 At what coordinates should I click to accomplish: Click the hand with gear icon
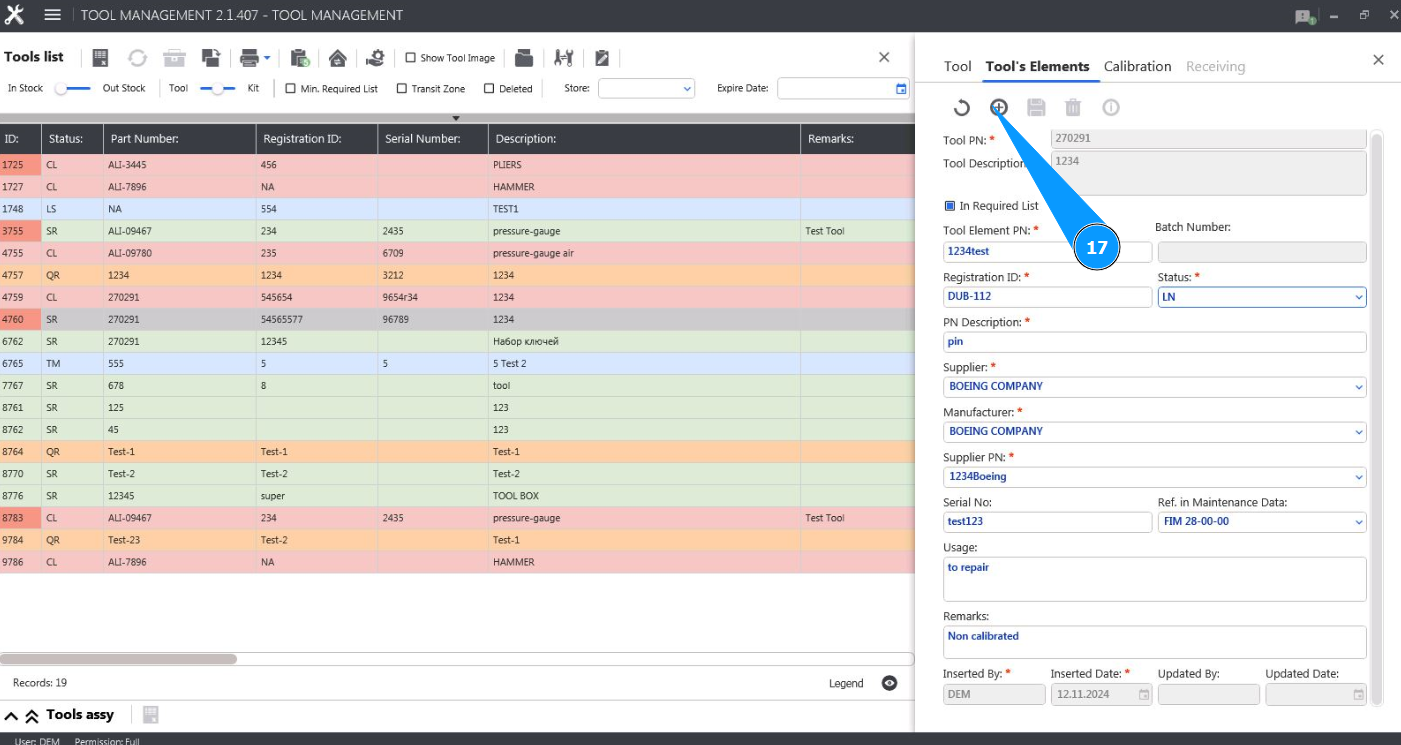(375, 58)
